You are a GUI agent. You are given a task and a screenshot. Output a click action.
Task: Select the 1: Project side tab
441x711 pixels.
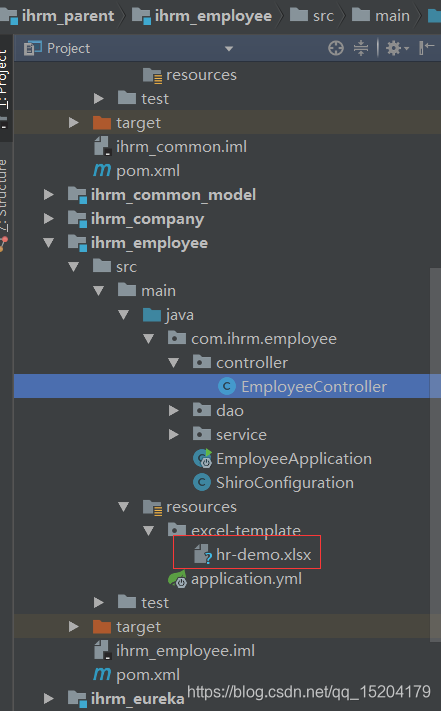[4, 79]
